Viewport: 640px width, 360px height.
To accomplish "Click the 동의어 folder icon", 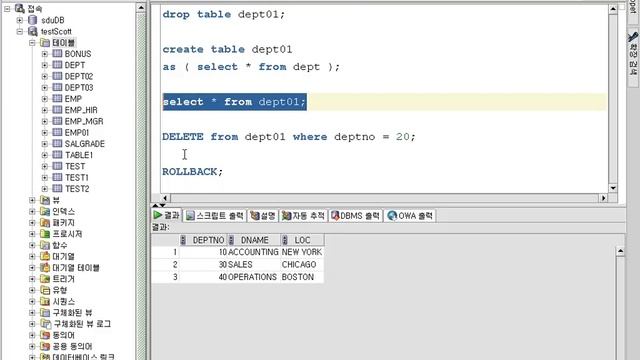I will (x=45, y=335).
